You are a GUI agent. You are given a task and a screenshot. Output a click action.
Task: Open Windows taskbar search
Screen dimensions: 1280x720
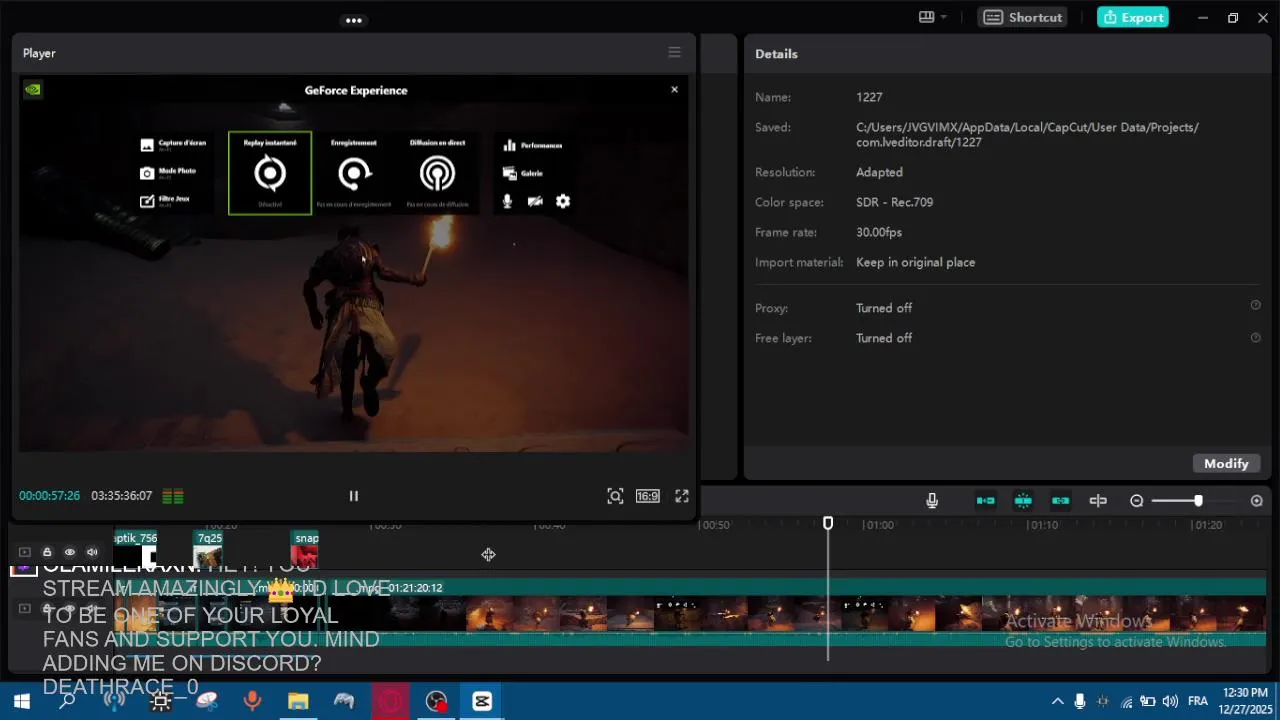[x=67, y=701]
